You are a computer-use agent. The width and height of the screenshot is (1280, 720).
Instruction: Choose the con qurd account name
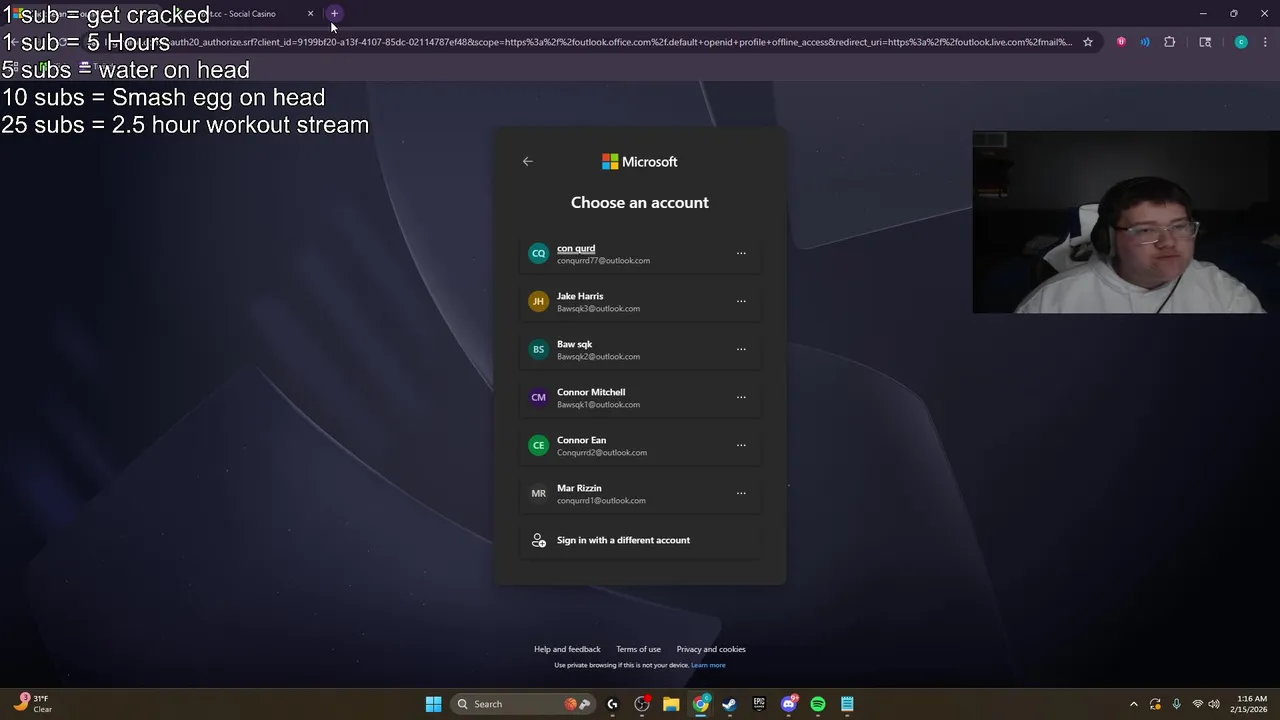tap(576, 248)
